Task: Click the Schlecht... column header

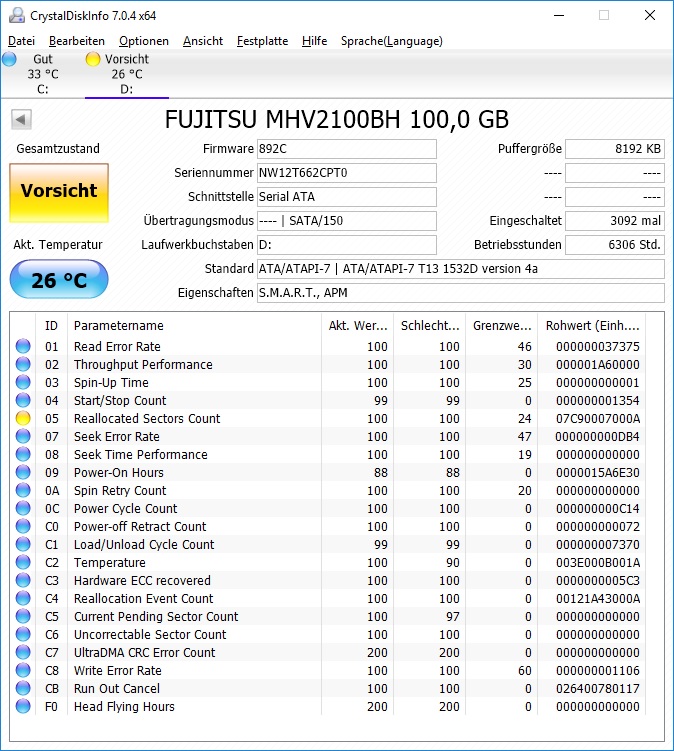Action: (430, 326)
